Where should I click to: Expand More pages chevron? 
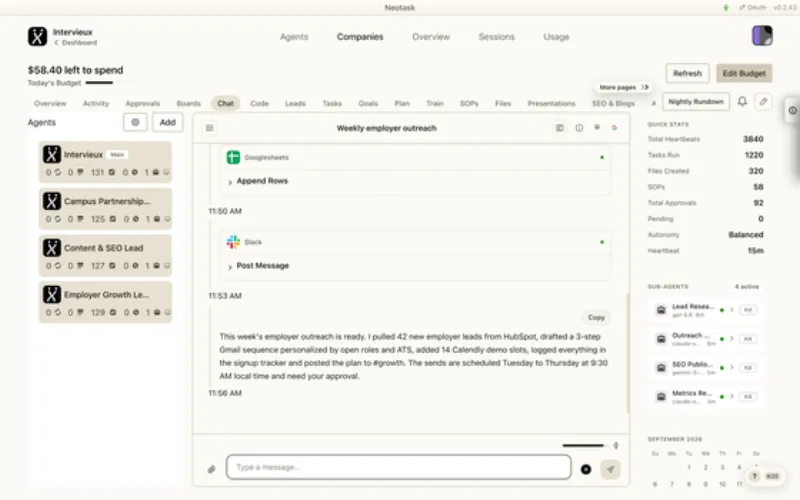[645, 87]
